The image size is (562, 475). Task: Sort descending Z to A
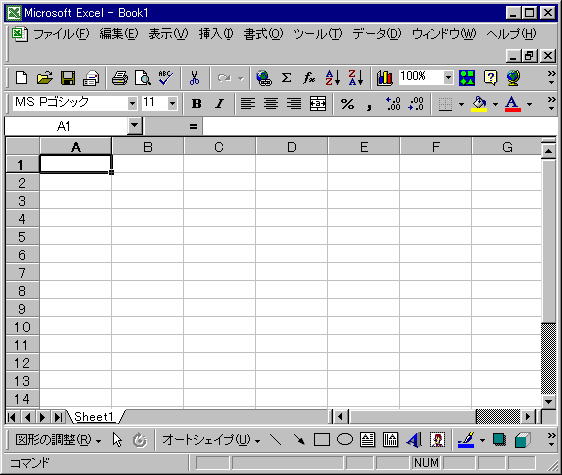tap(356, 78)
